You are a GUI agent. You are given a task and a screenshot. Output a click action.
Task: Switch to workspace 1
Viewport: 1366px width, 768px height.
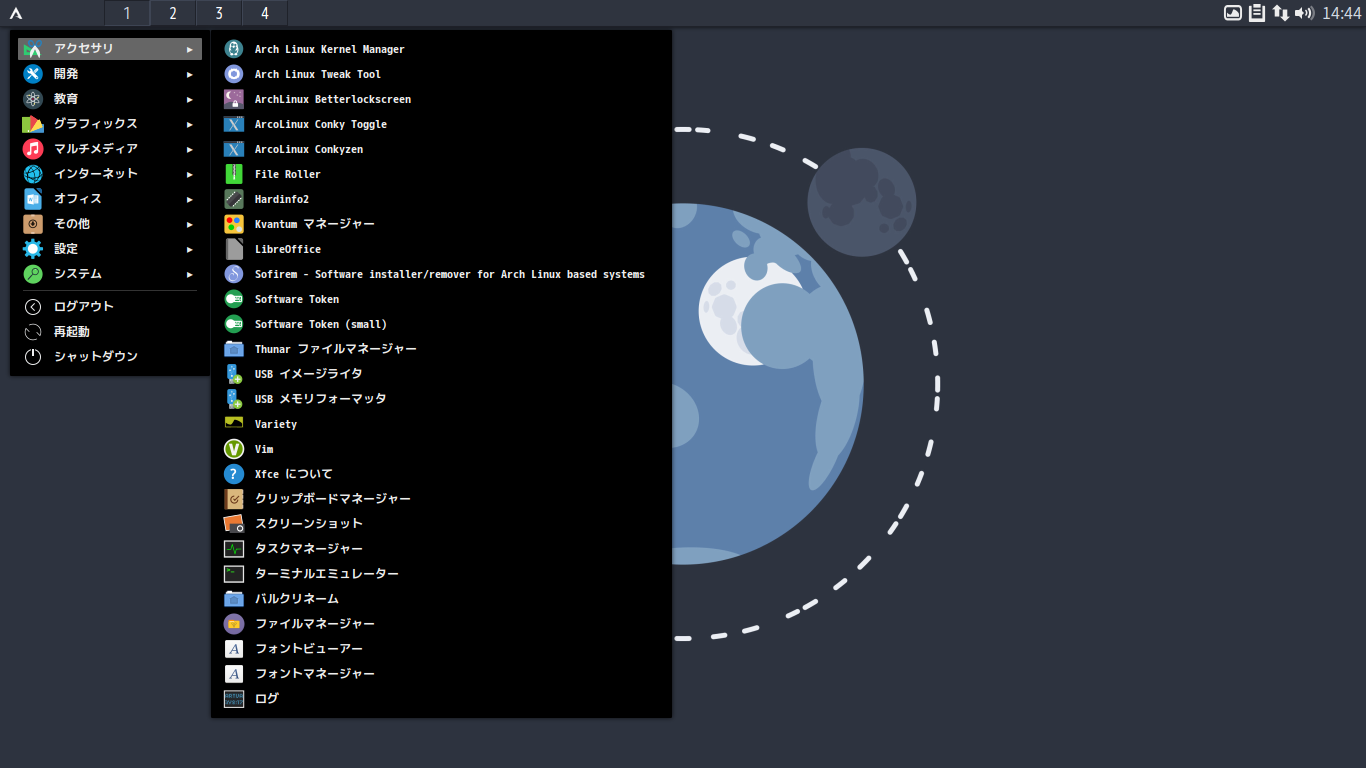click(127, 13)
